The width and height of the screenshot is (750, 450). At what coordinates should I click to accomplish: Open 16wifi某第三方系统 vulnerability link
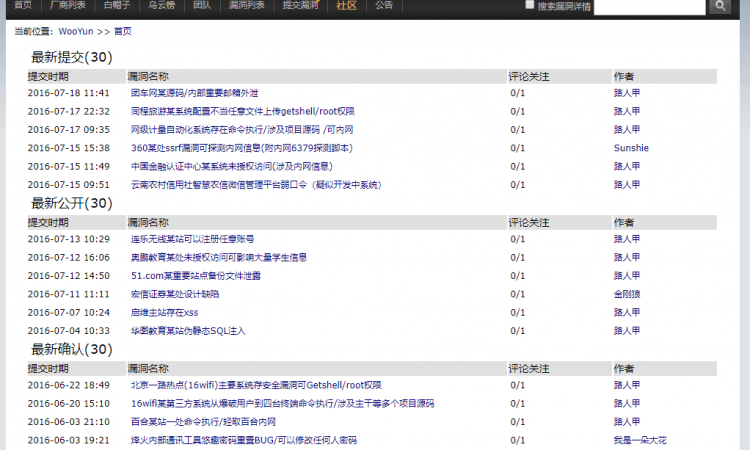tap(282, 404)
